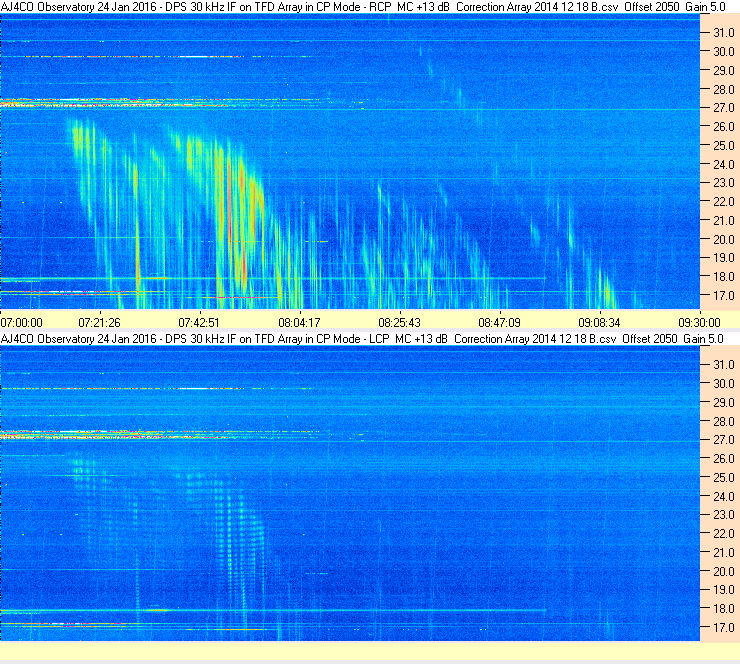Click 27.0 frequency label on LCP chart
The width and height of the screenshot is (740, 664).
[724, 440]
